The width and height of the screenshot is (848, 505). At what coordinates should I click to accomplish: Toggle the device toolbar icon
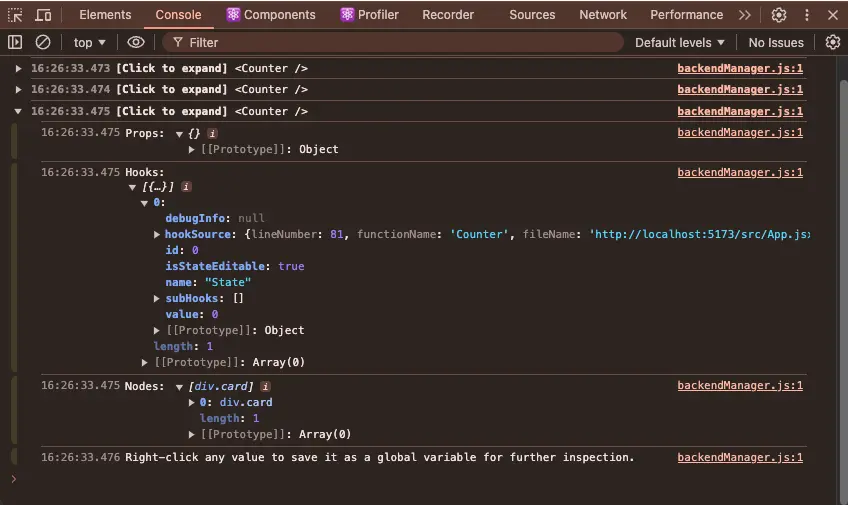pyautogui.click(x=43, y=15)
